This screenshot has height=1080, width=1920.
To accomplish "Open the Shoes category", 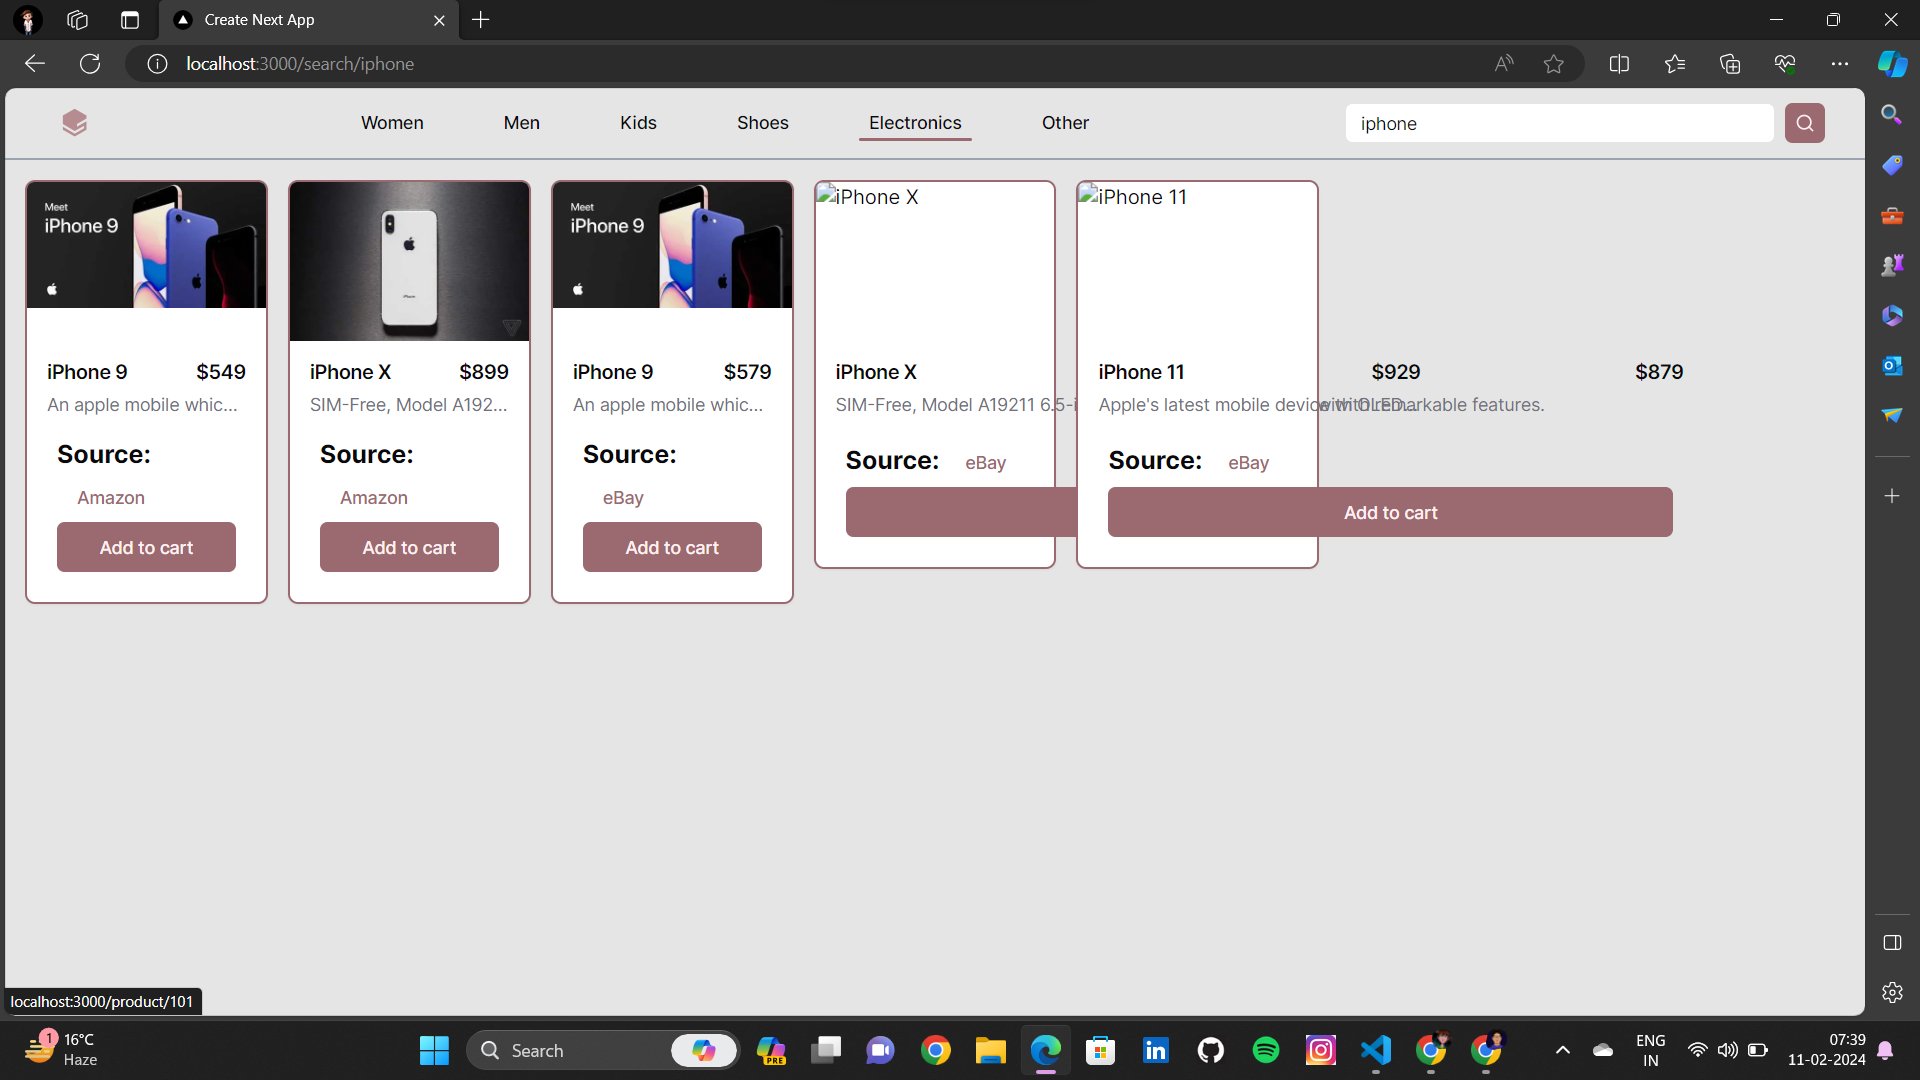I will tap(762, 123).
